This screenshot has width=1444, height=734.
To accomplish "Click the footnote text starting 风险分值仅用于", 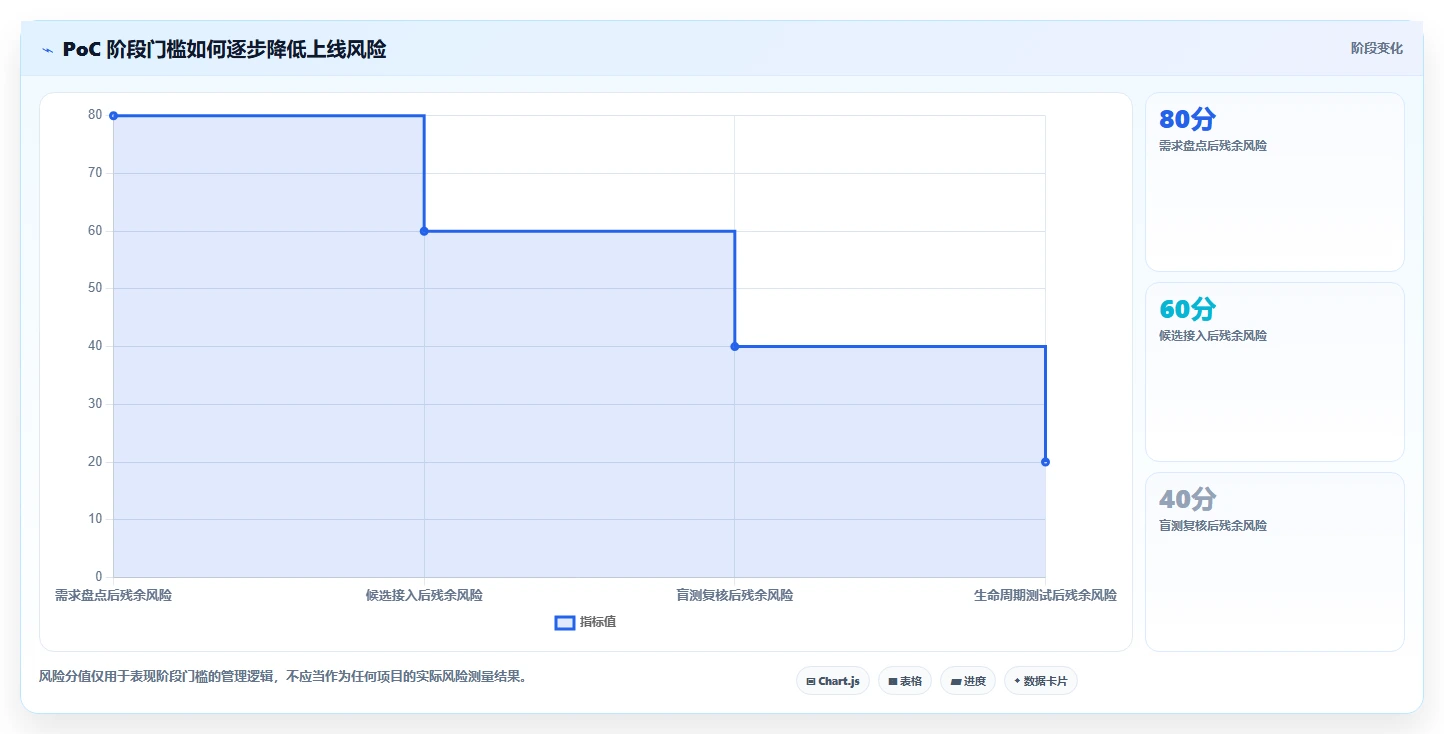I will [x=282, y=676].
